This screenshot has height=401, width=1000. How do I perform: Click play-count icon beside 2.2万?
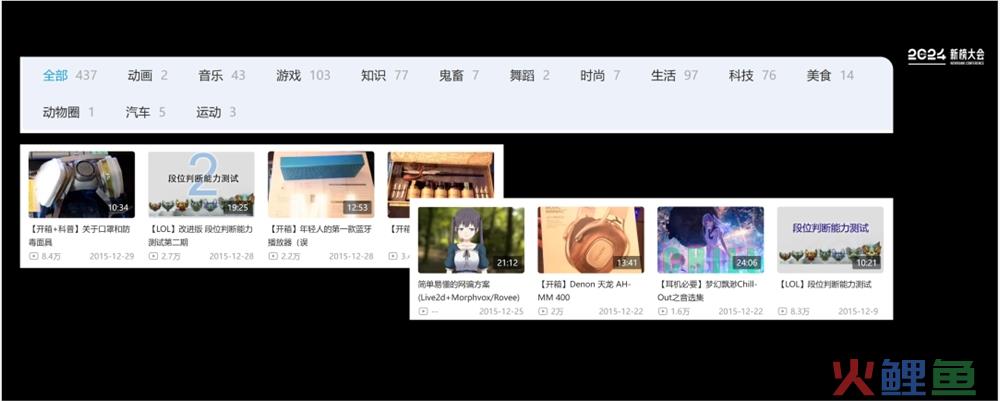coord(273,256)
